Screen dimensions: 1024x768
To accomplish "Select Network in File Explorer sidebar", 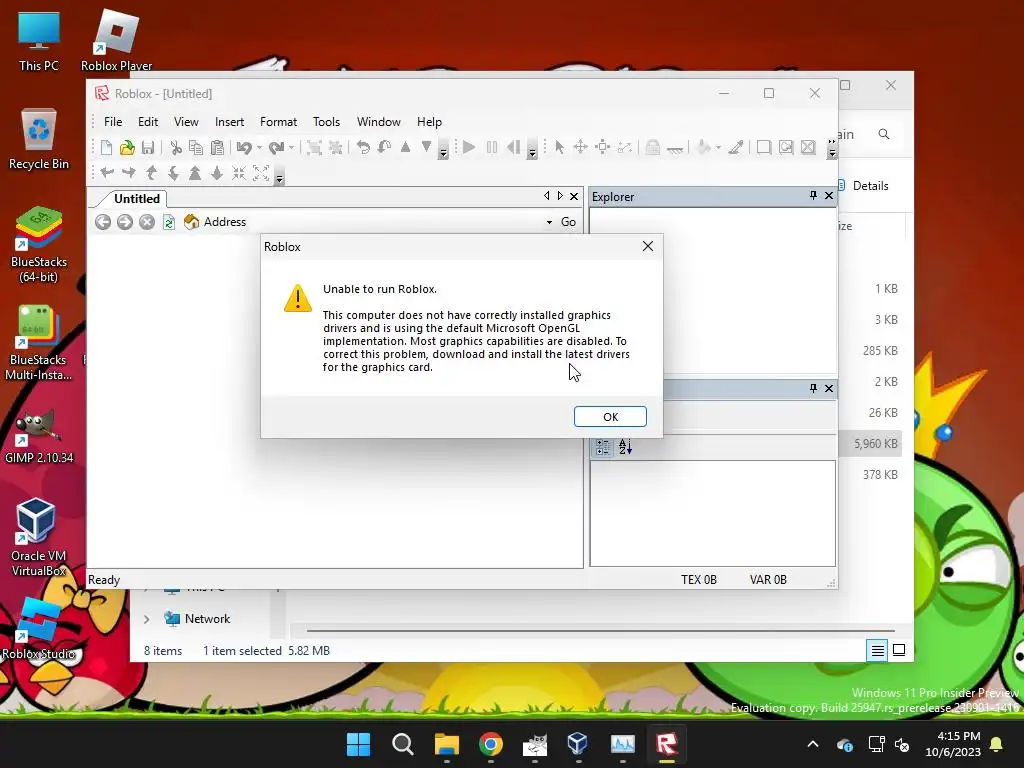I will click(207, 618).
